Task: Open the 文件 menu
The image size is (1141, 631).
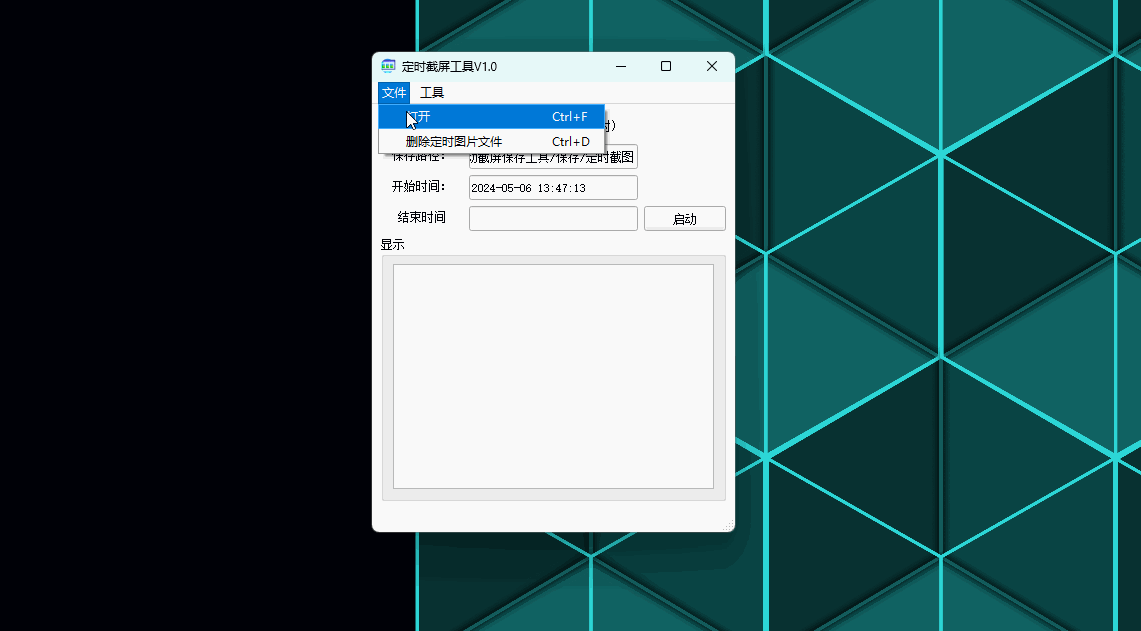Action: point(394,92)
